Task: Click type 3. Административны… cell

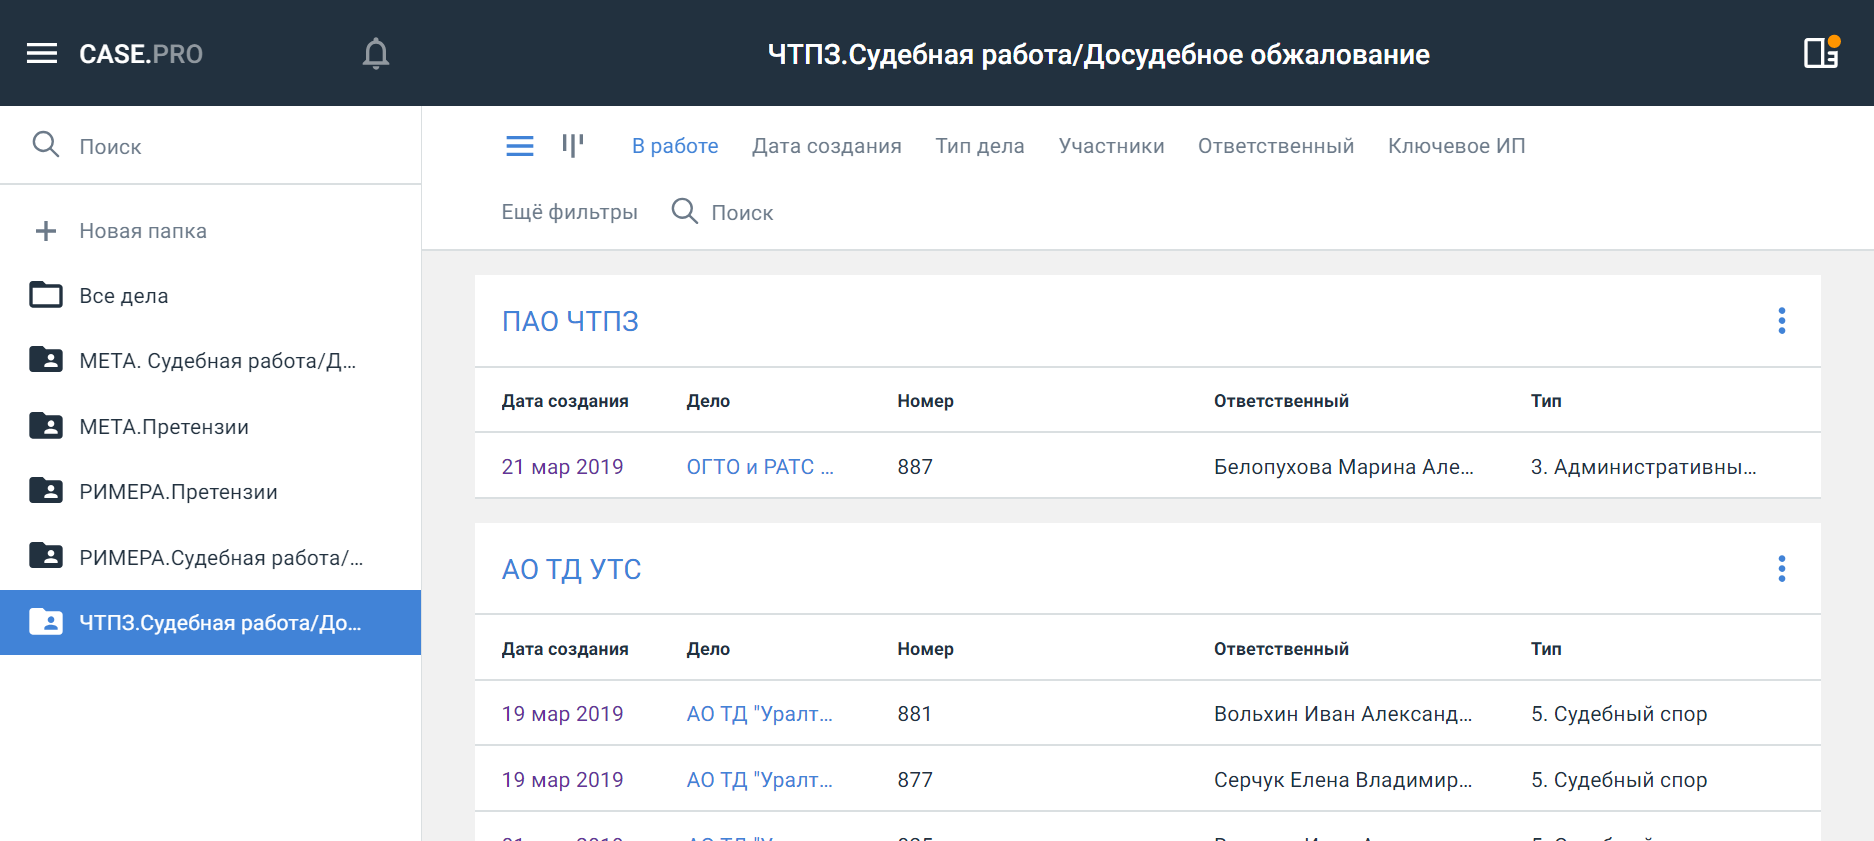Action: pyautogui.click(x=1644, y=467)
